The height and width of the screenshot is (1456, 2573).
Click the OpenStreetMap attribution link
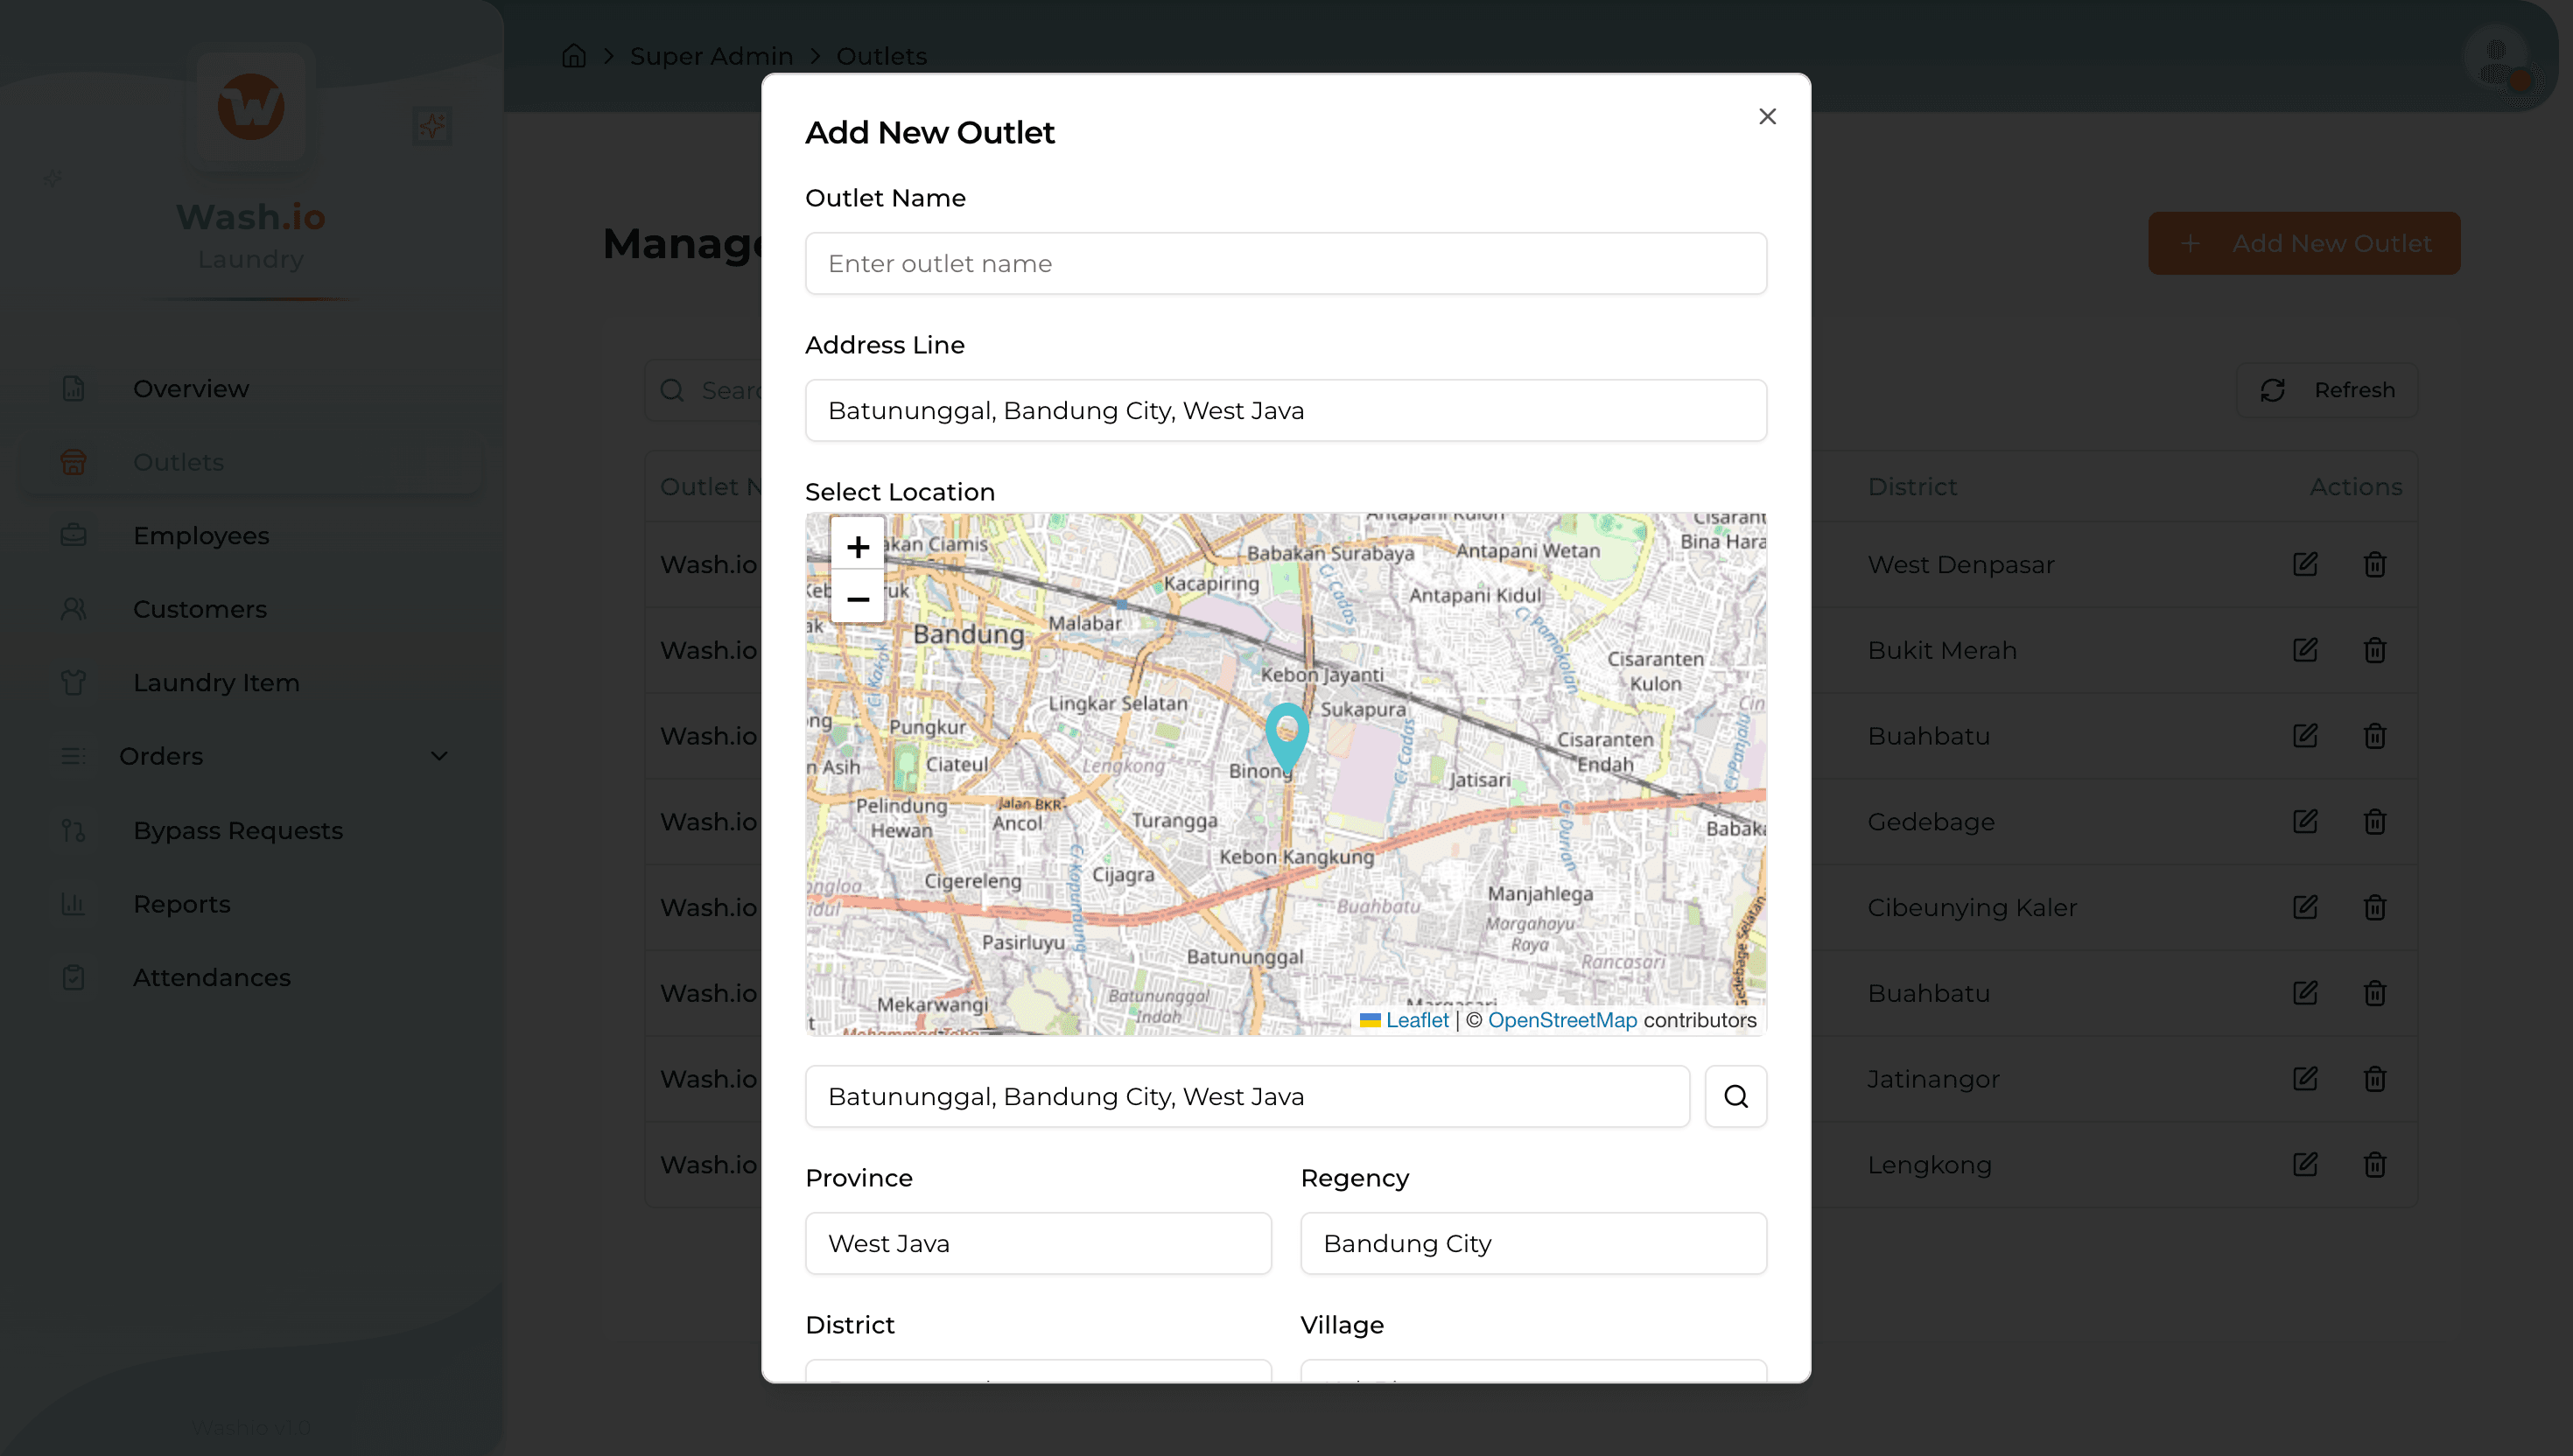(1562, 1020)
